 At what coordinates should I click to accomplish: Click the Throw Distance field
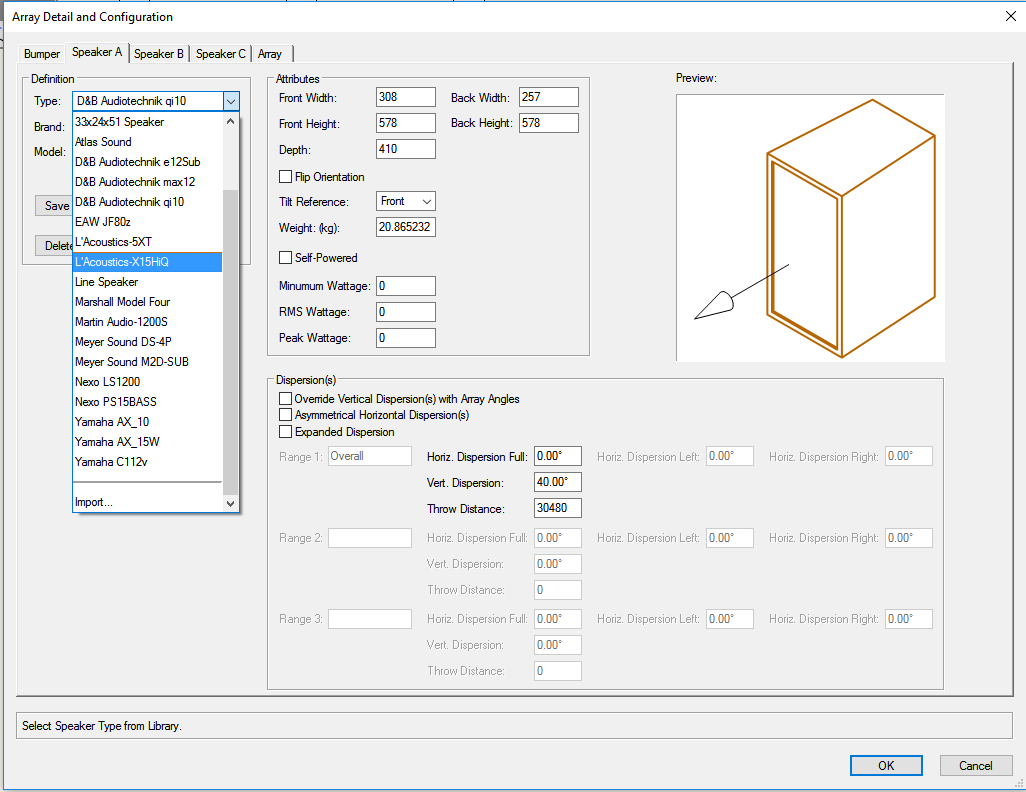coord(558,509)
